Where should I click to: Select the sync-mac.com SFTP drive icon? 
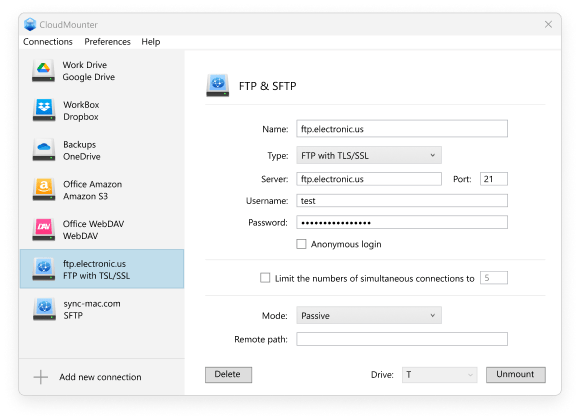44,309
